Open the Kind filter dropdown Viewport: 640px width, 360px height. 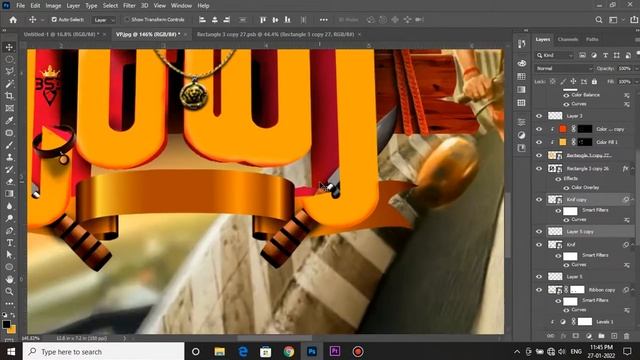coord(555,55)
